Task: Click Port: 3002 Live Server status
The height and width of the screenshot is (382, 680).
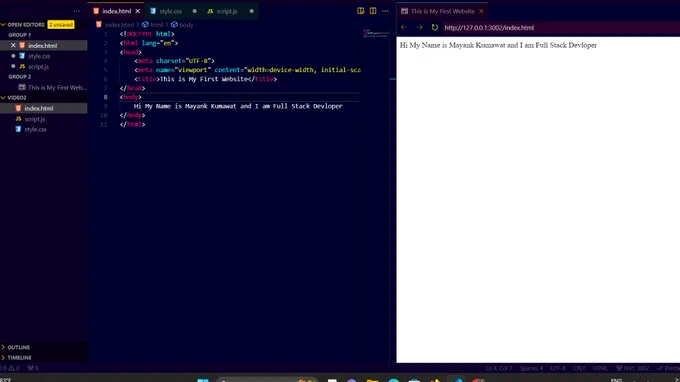Action: coord(633,369)
